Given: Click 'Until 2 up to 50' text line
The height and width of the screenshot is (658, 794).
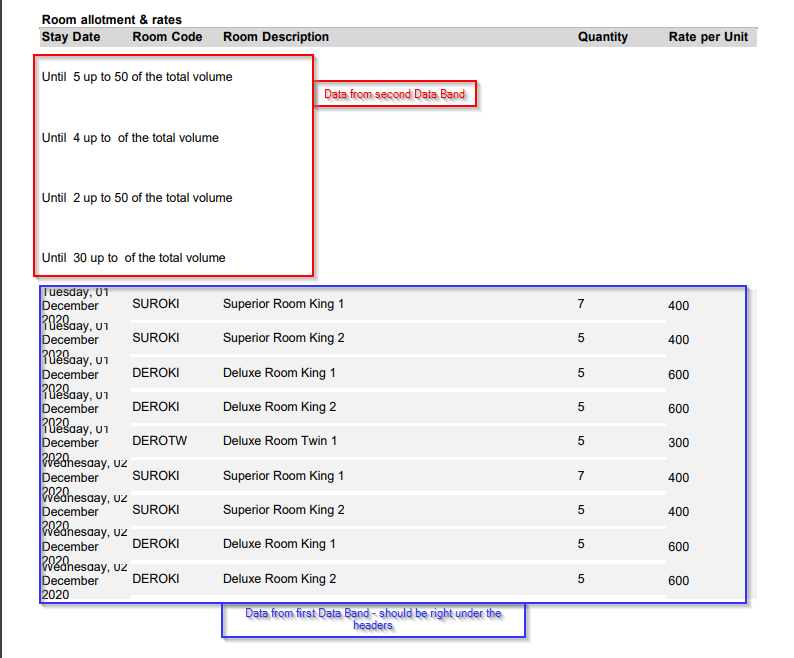Looking at the screenshot, I should [x=137, y=198].
